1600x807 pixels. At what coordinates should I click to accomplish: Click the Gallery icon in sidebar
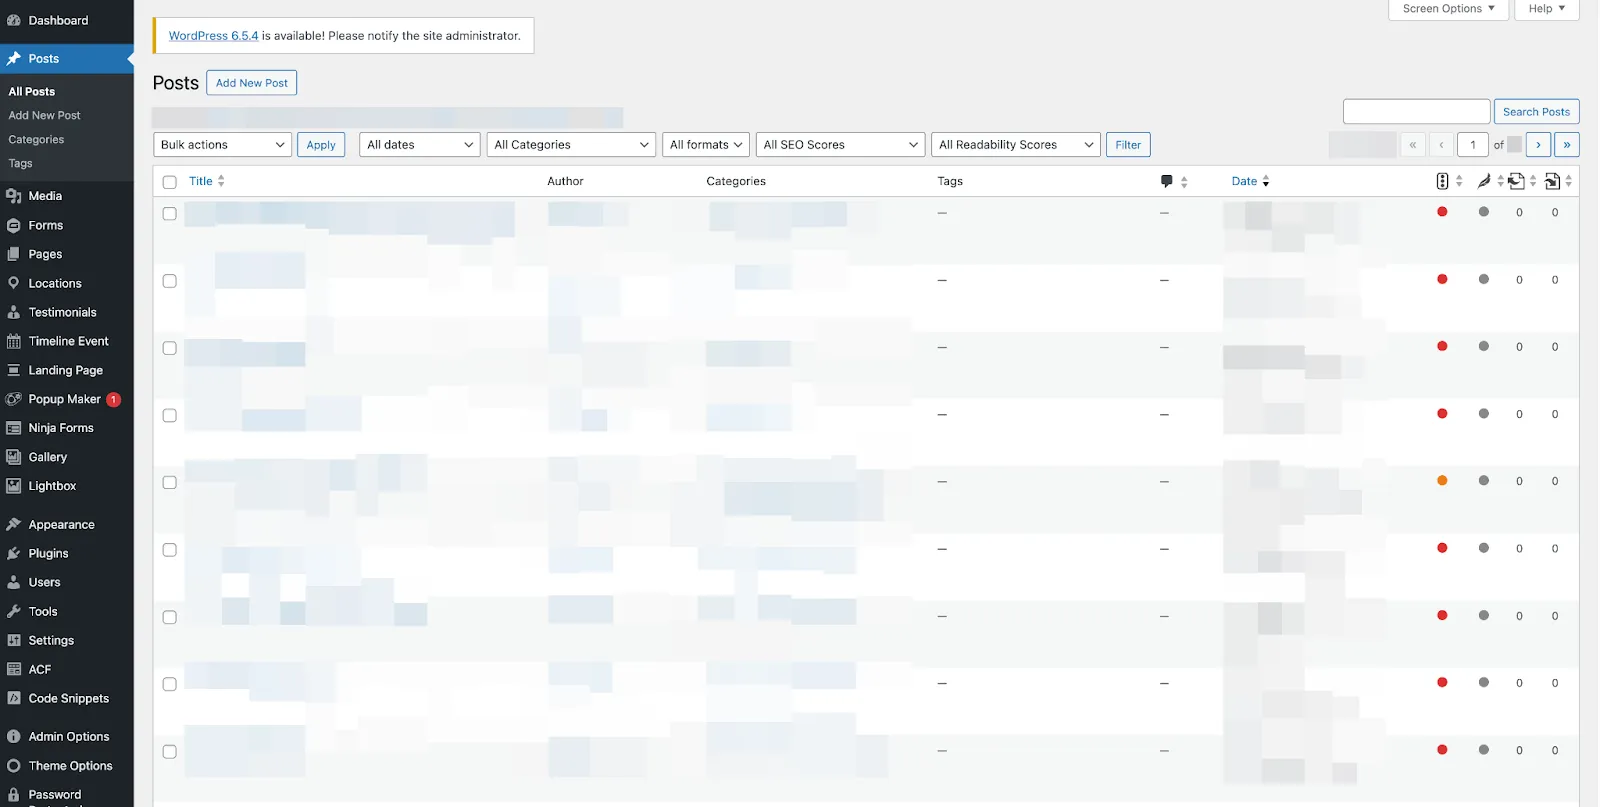[14, 457]
